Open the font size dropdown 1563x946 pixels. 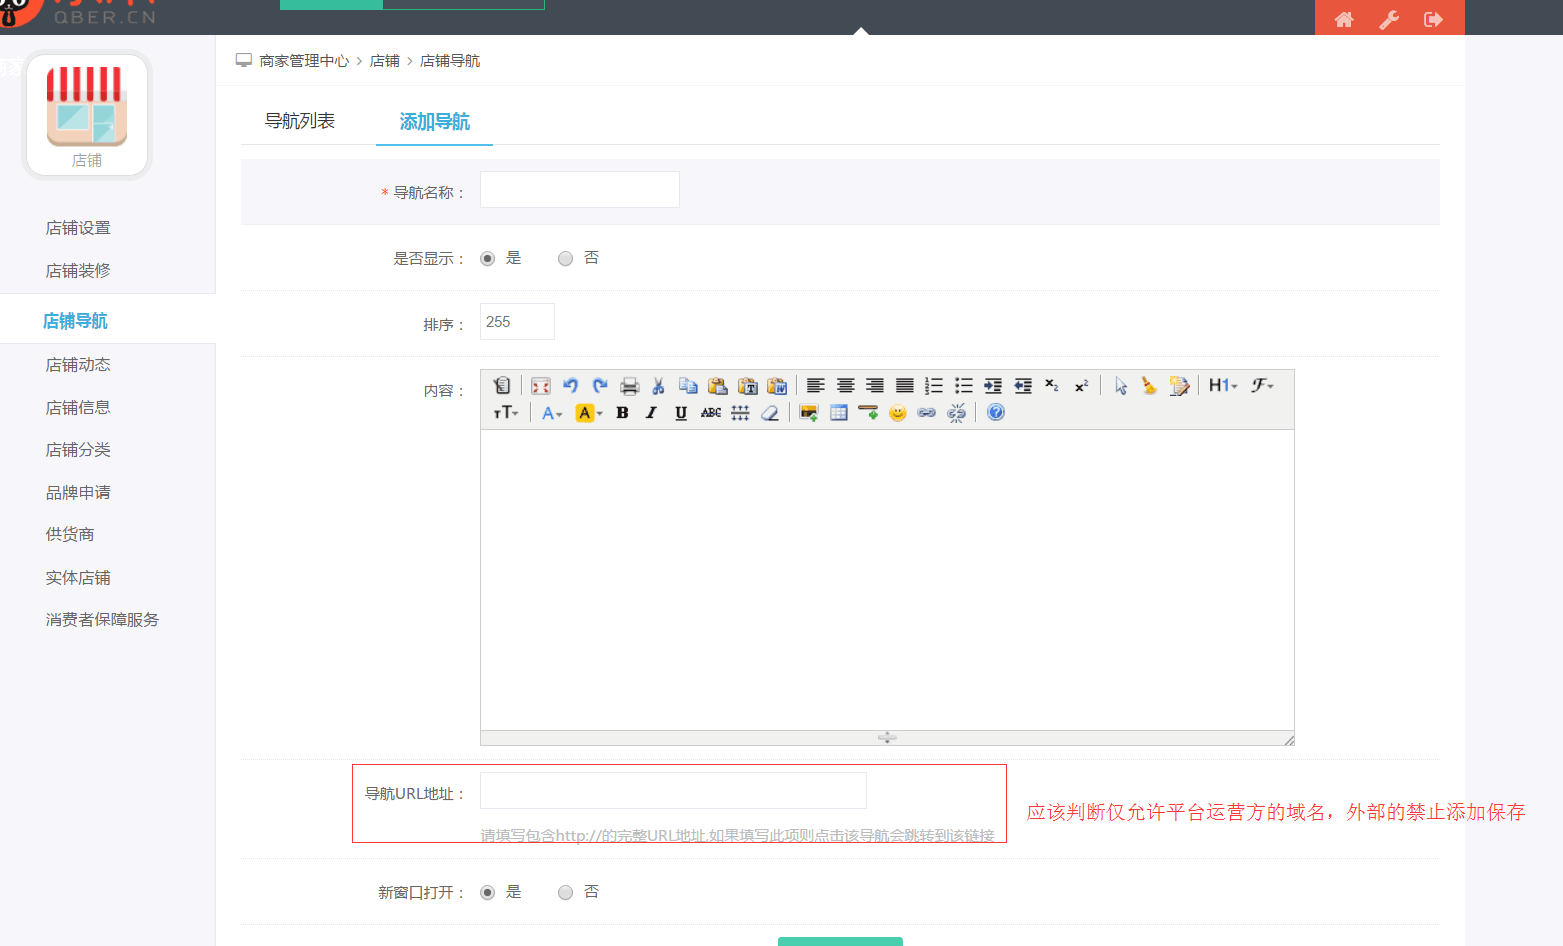point(506,413)
